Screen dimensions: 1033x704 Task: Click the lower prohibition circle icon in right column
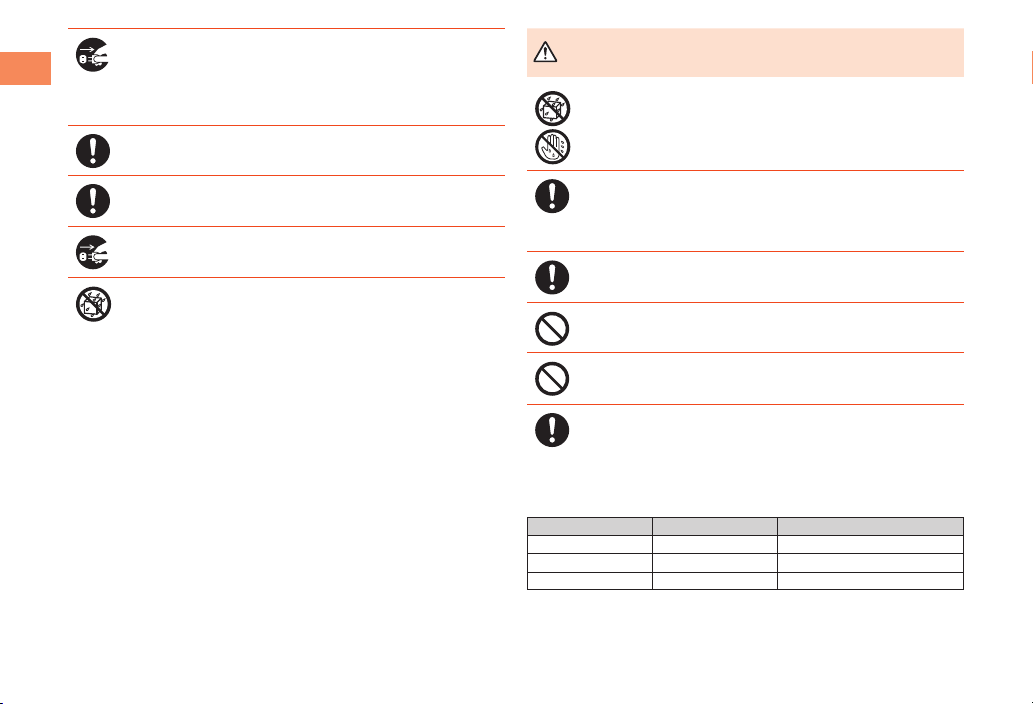552,379
